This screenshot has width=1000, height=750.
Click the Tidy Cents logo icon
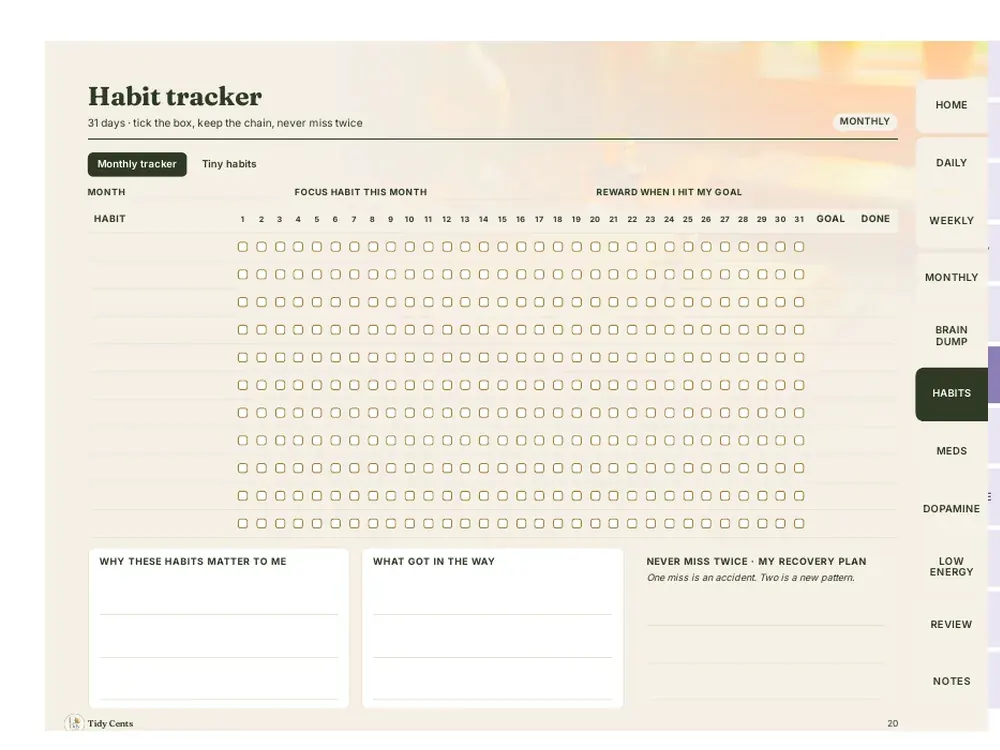(74, 723)
